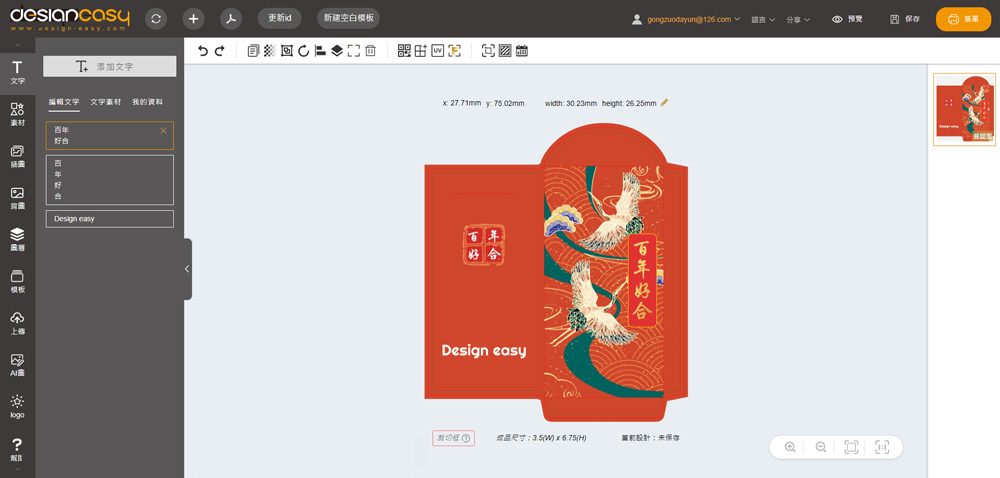Expand the 語言 language dropdown

[763, 19]
